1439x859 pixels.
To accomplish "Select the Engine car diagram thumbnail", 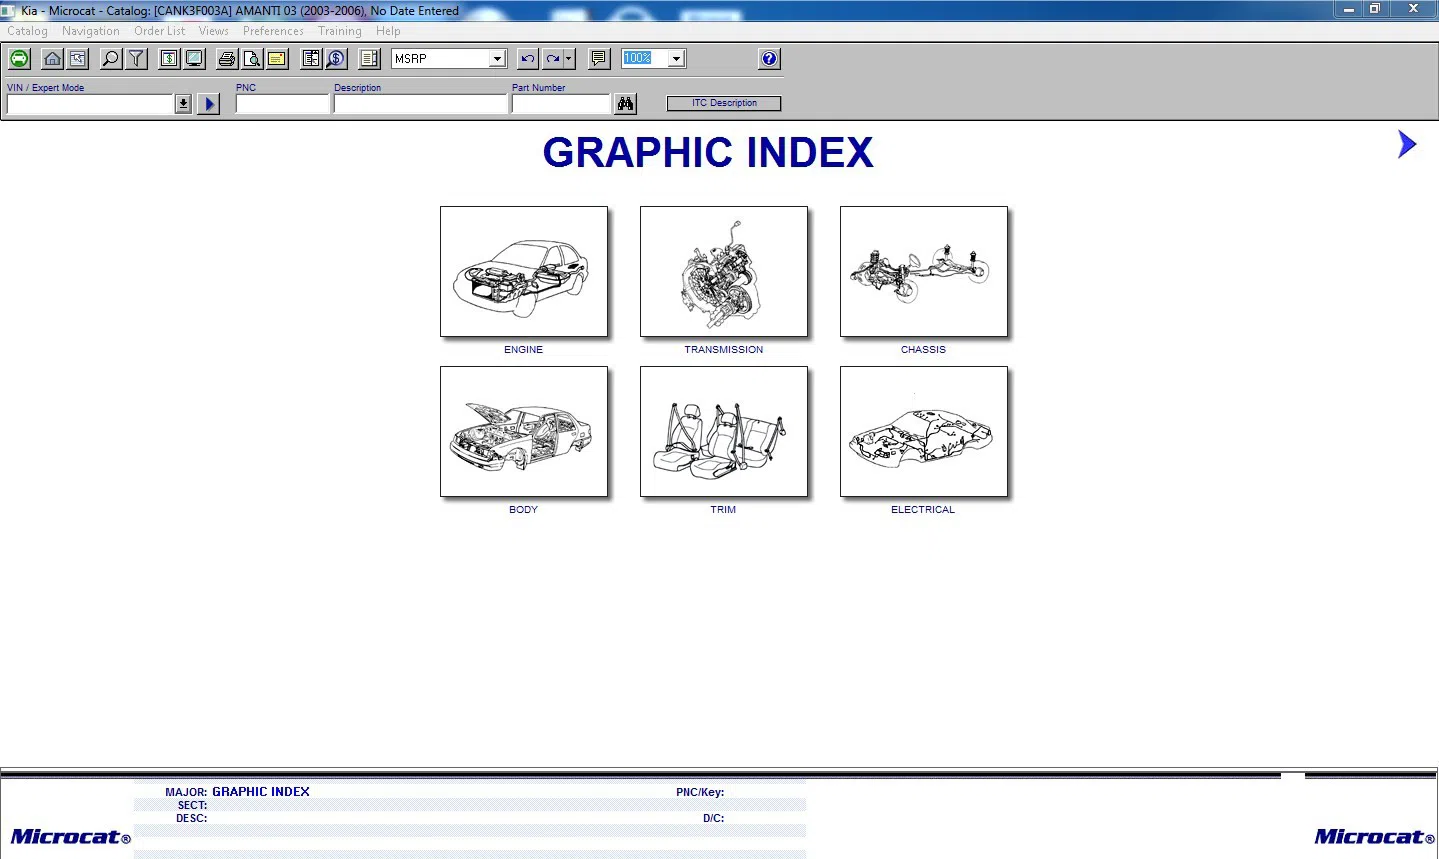I will click(524, 272).
